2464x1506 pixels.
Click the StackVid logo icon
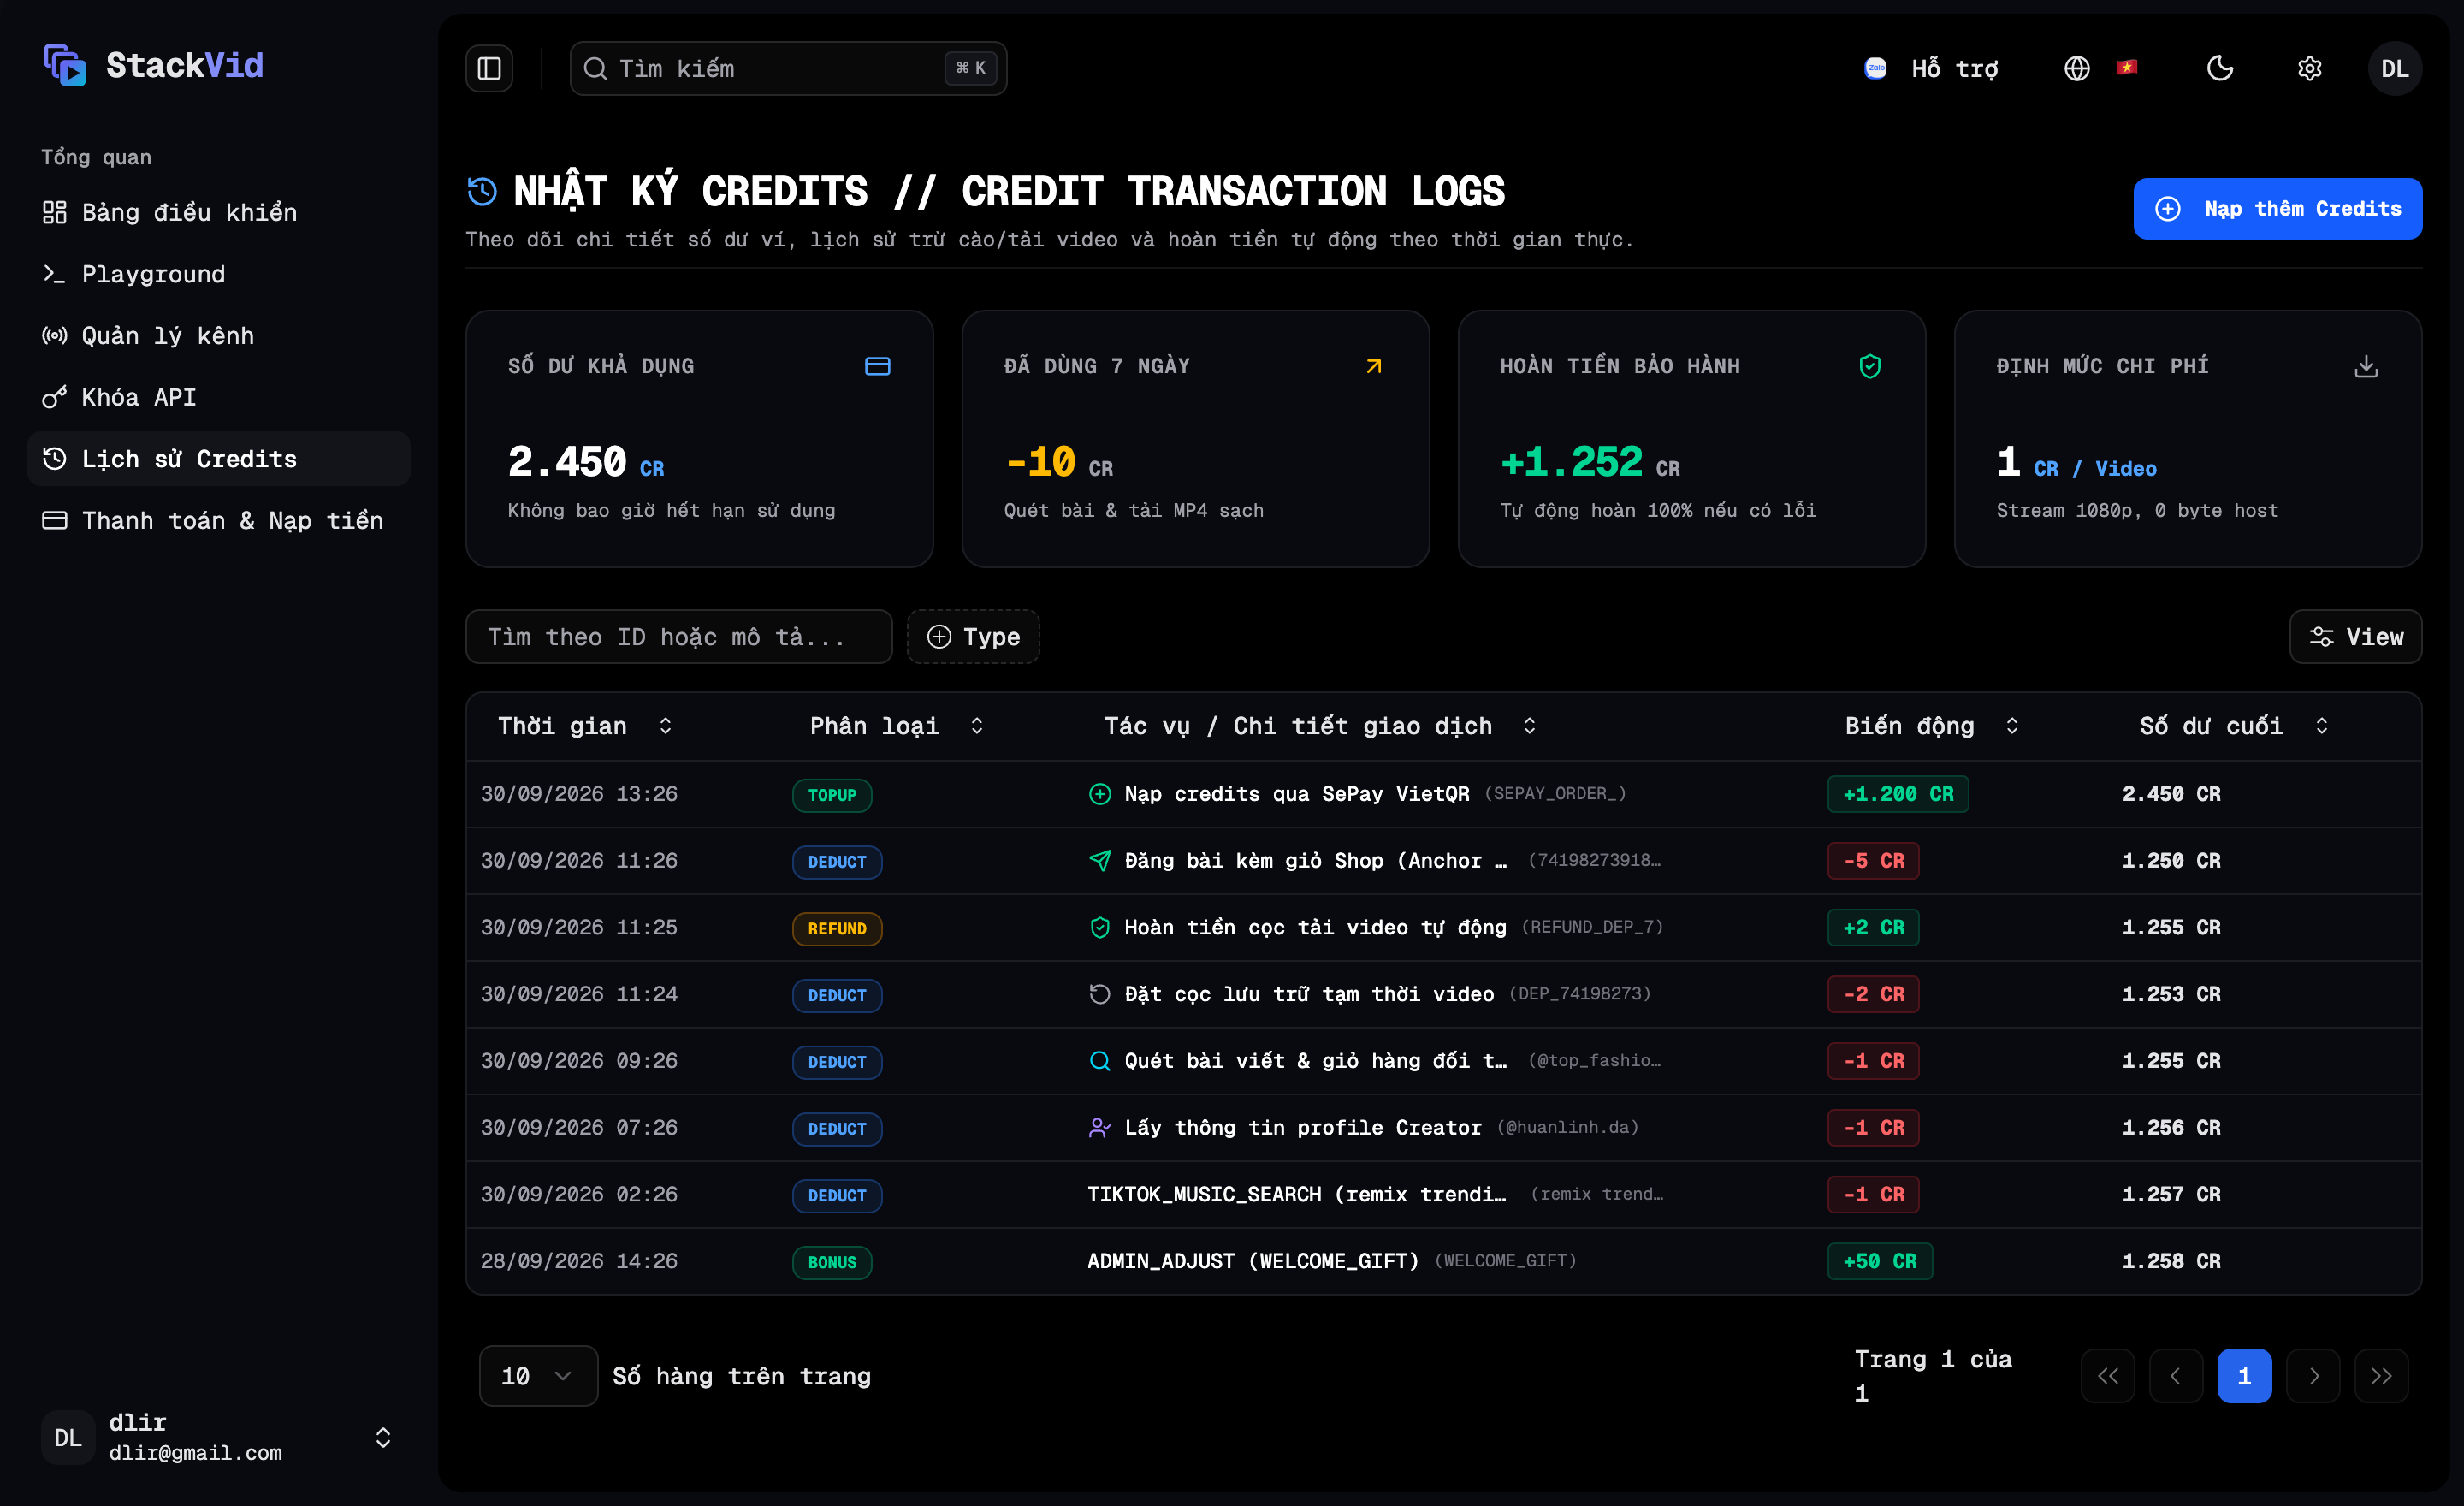[65, 65]
